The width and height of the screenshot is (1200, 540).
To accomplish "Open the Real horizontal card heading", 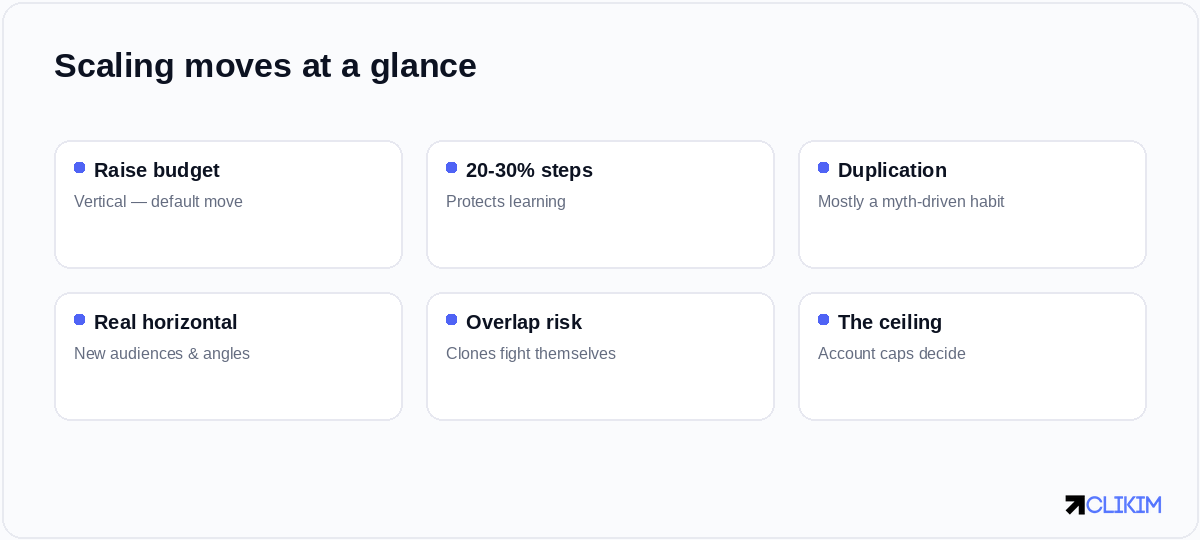I will tap(166, 322).
